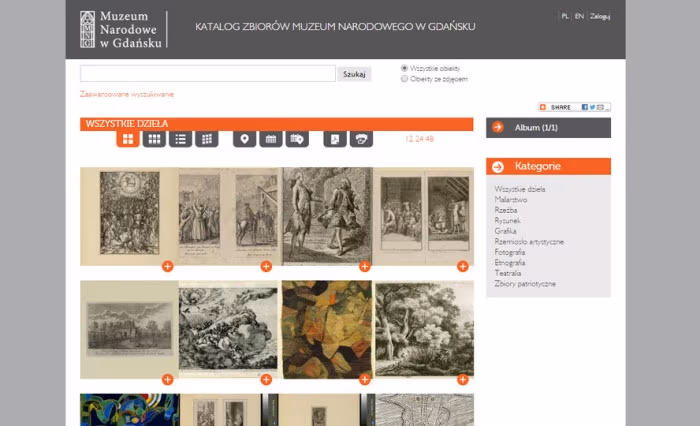Switch language to EN
Screen dimensions: 700x426
tap(579, 16)
